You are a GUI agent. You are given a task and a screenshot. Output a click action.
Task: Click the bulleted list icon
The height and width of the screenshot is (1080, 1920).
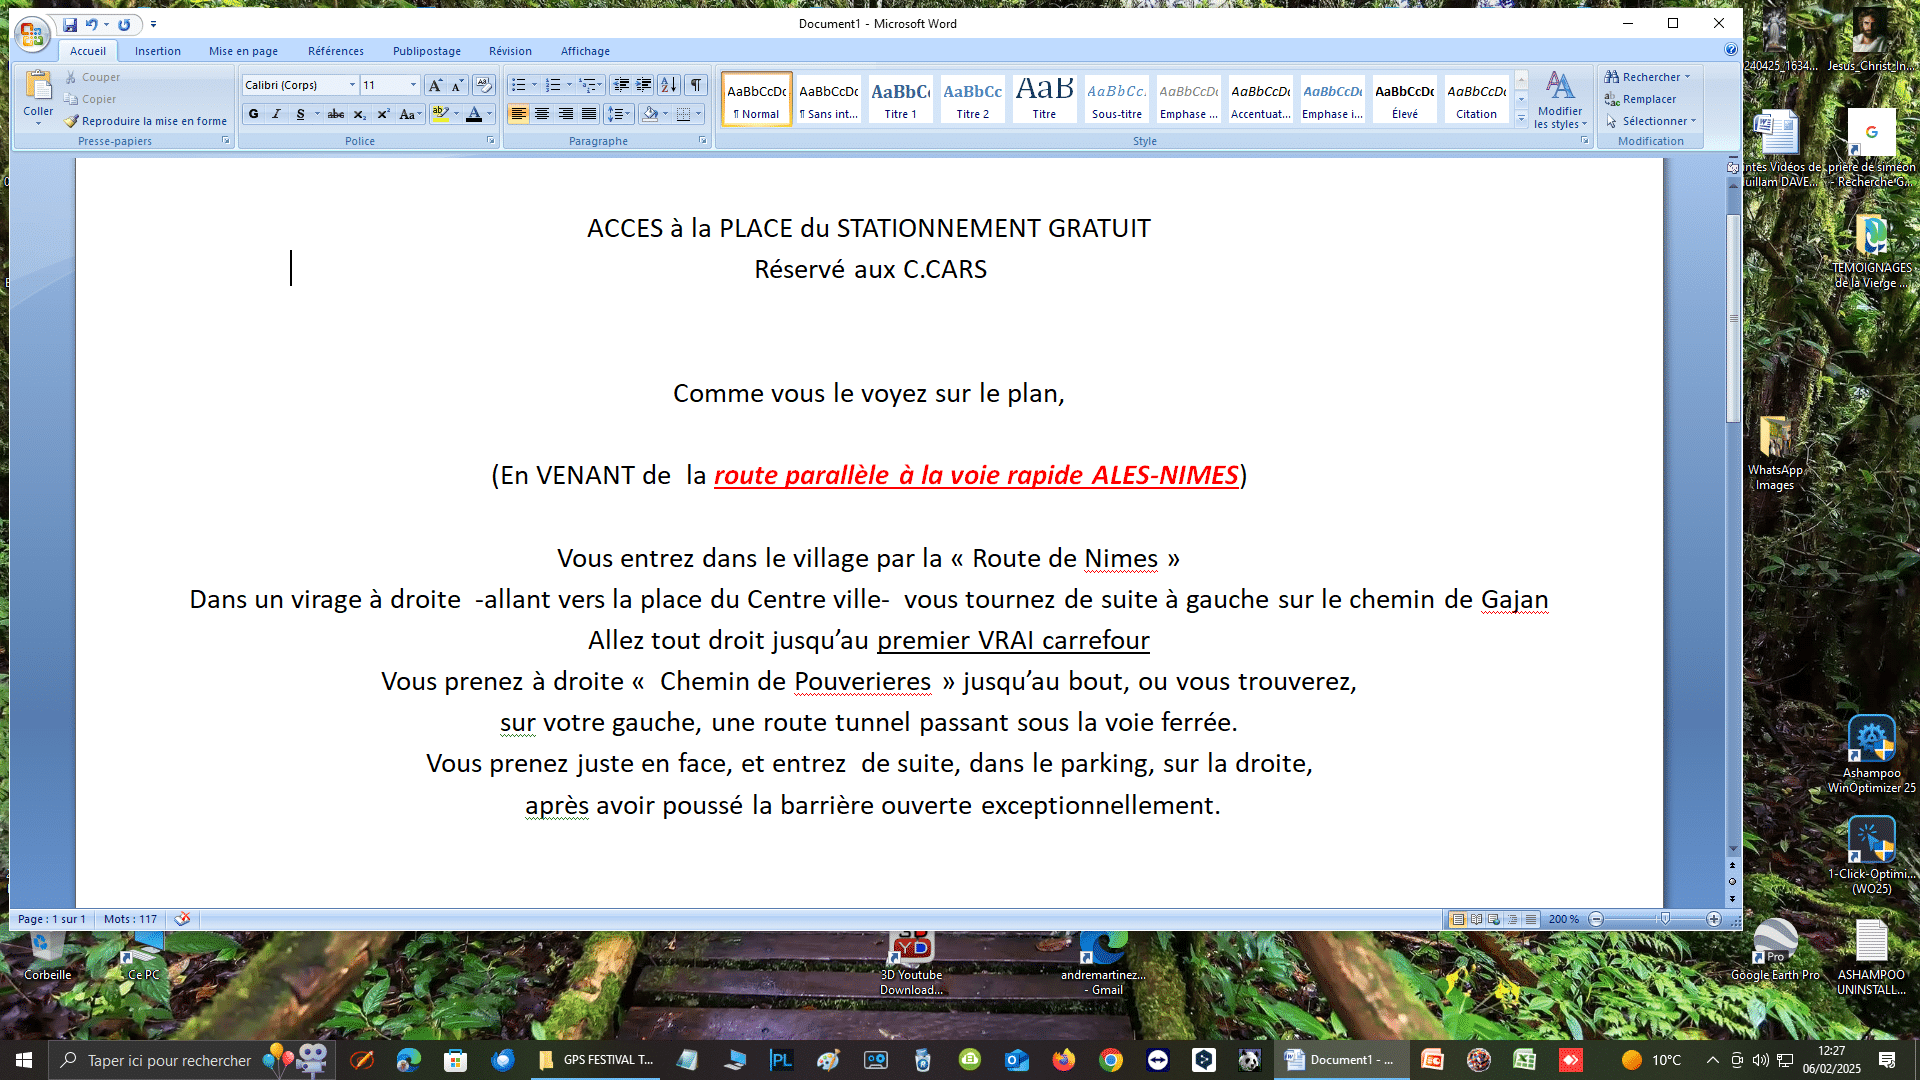pos(518,85)
